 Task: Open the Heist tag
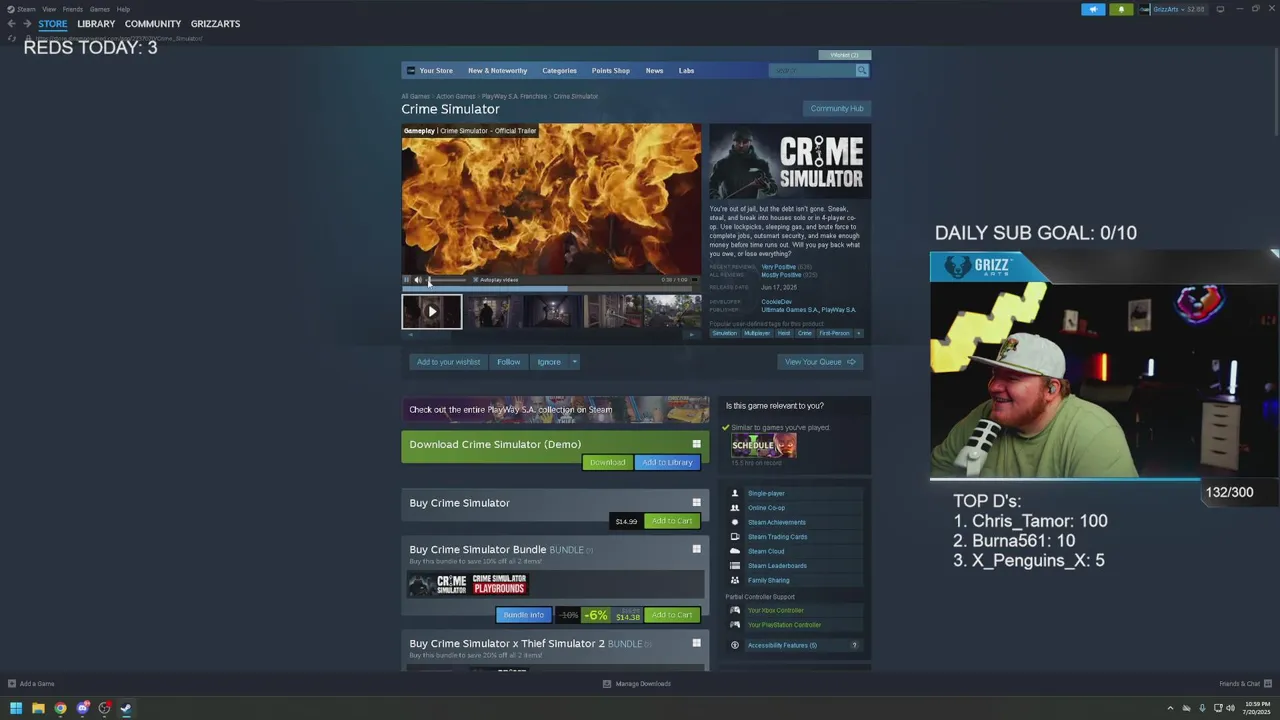[784, 333]
